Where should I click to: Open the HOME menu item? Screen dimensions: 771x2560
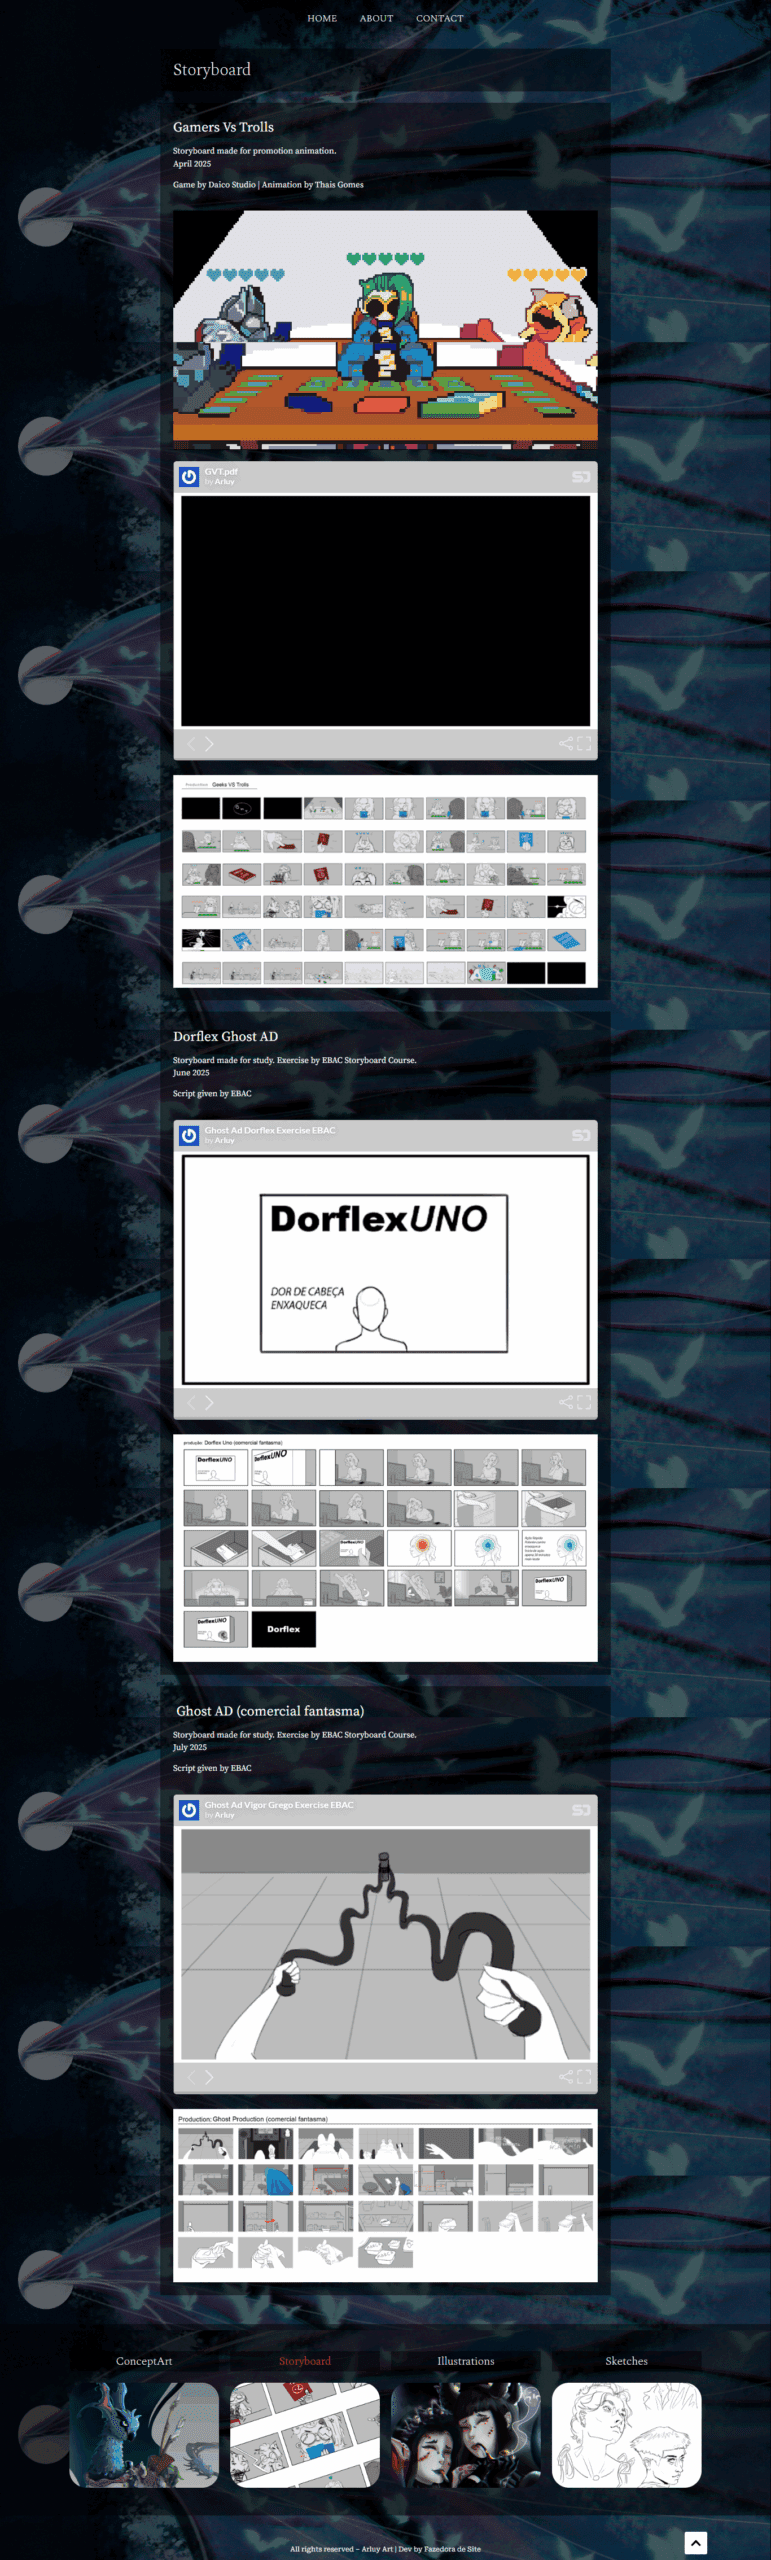pyautogui.click(x=322, y=18)
